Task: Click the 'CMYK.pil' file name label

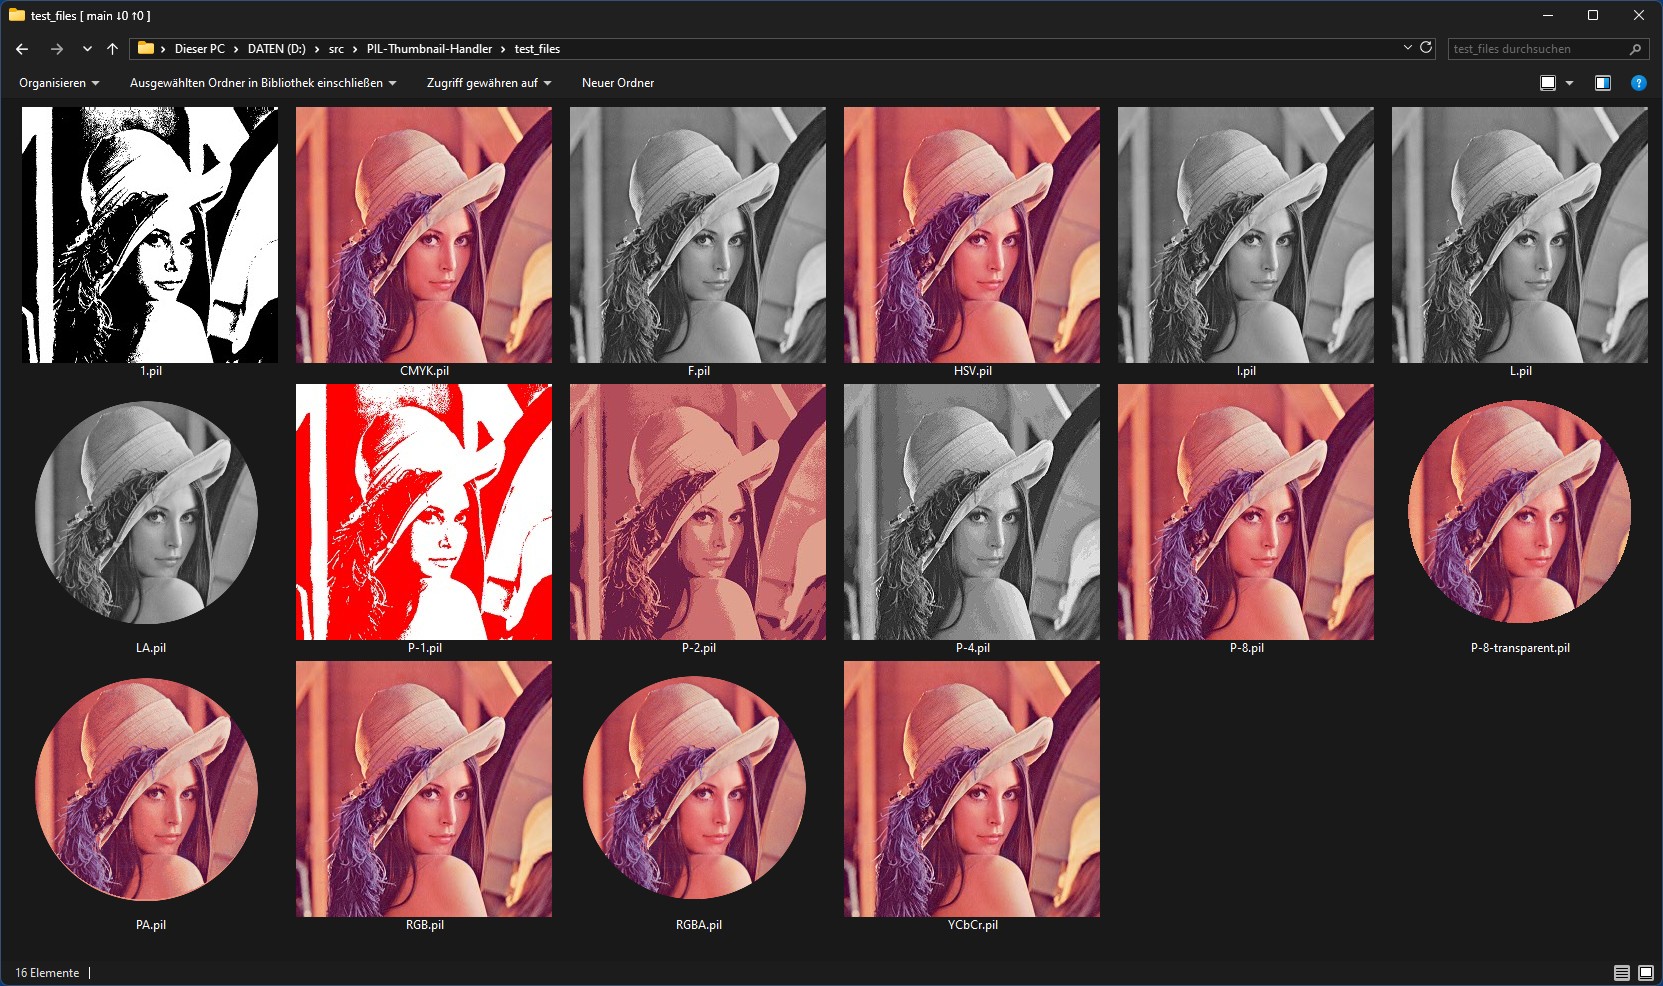Action: coord(424,371)
